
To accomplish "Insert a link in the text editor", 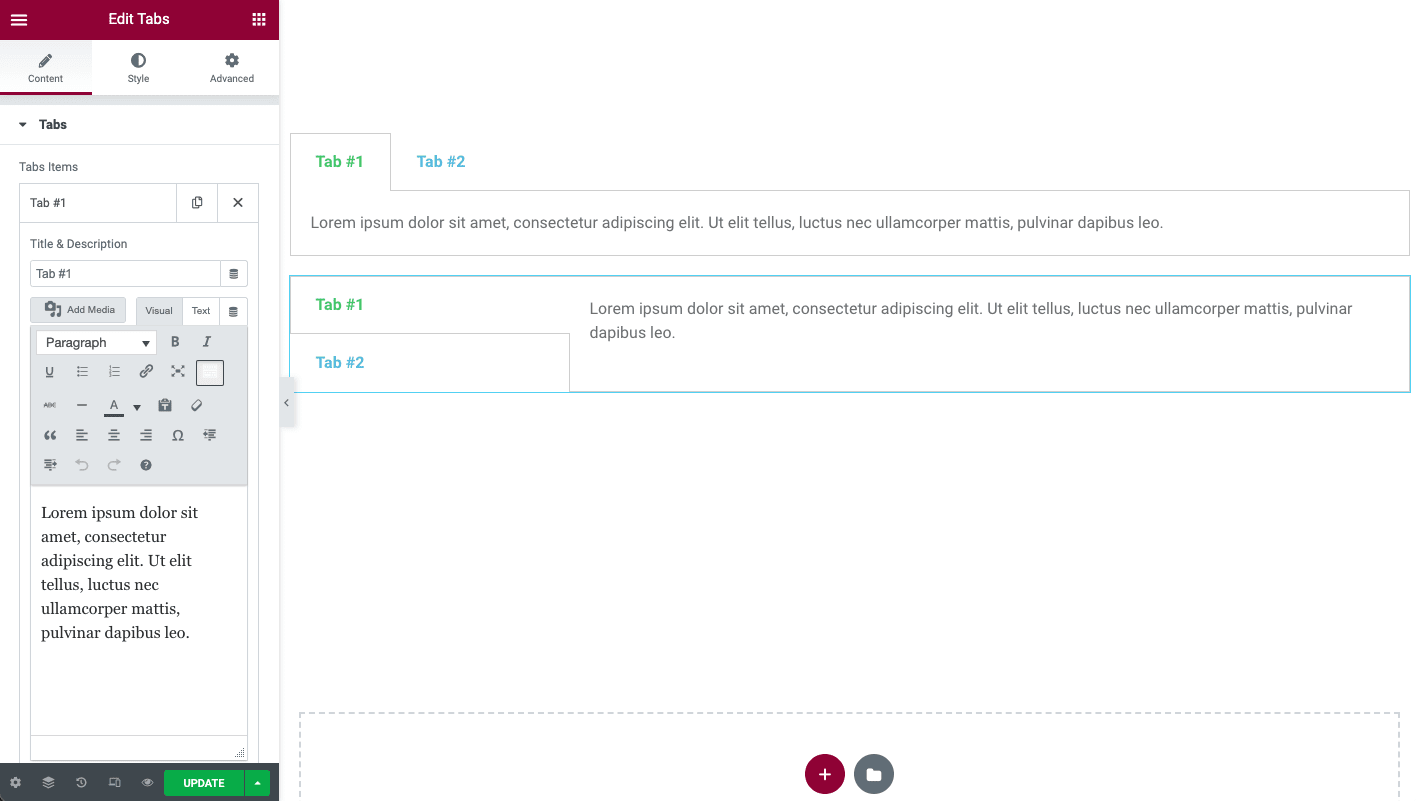I will pyautogui.click(x=146, y=371).
